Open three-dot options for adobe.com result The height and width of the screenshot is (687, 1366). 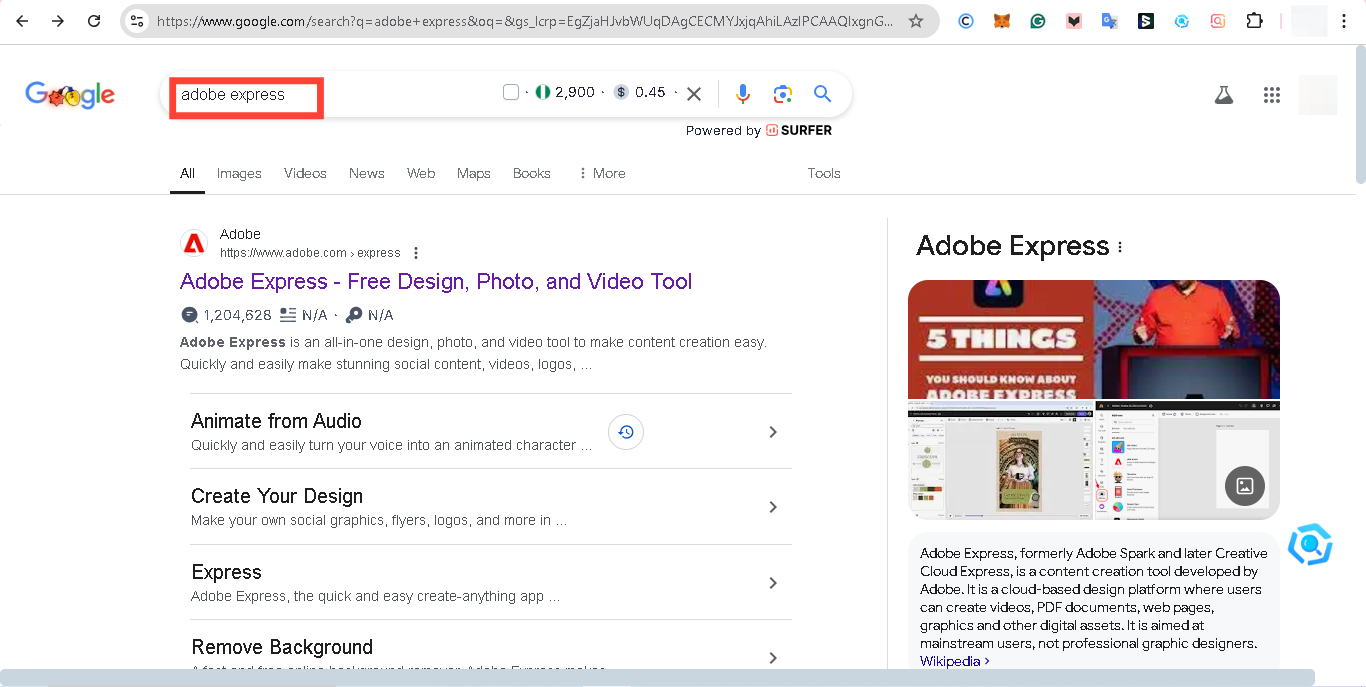coord(416,253)
